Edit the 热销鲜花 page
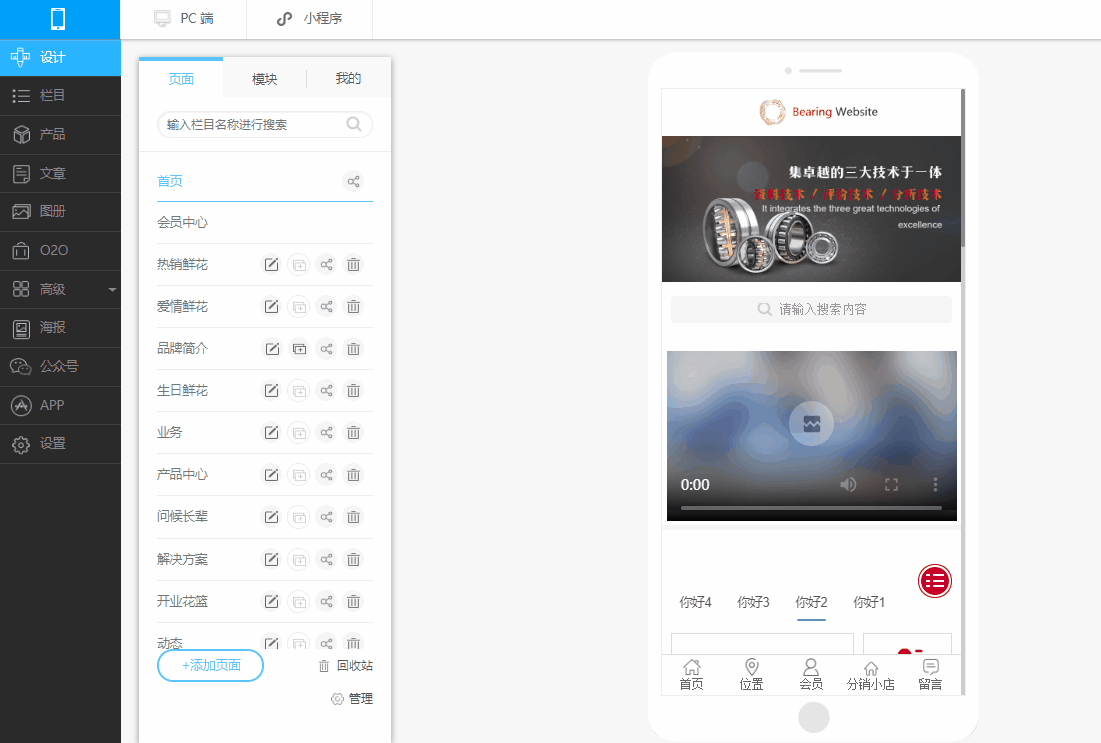 pos(271,265)
